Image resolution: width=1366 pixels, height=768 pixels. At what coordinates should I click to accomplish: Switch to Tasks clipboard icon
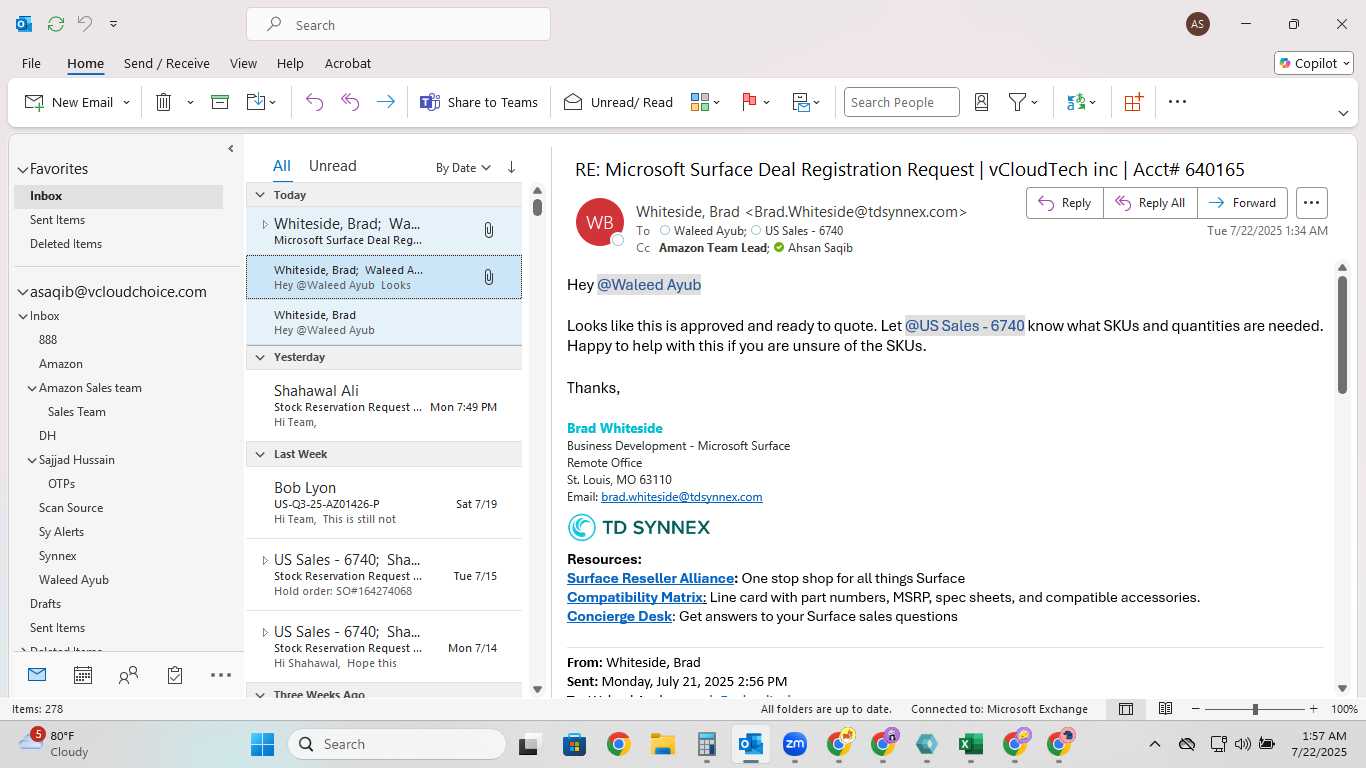point(175,676)
